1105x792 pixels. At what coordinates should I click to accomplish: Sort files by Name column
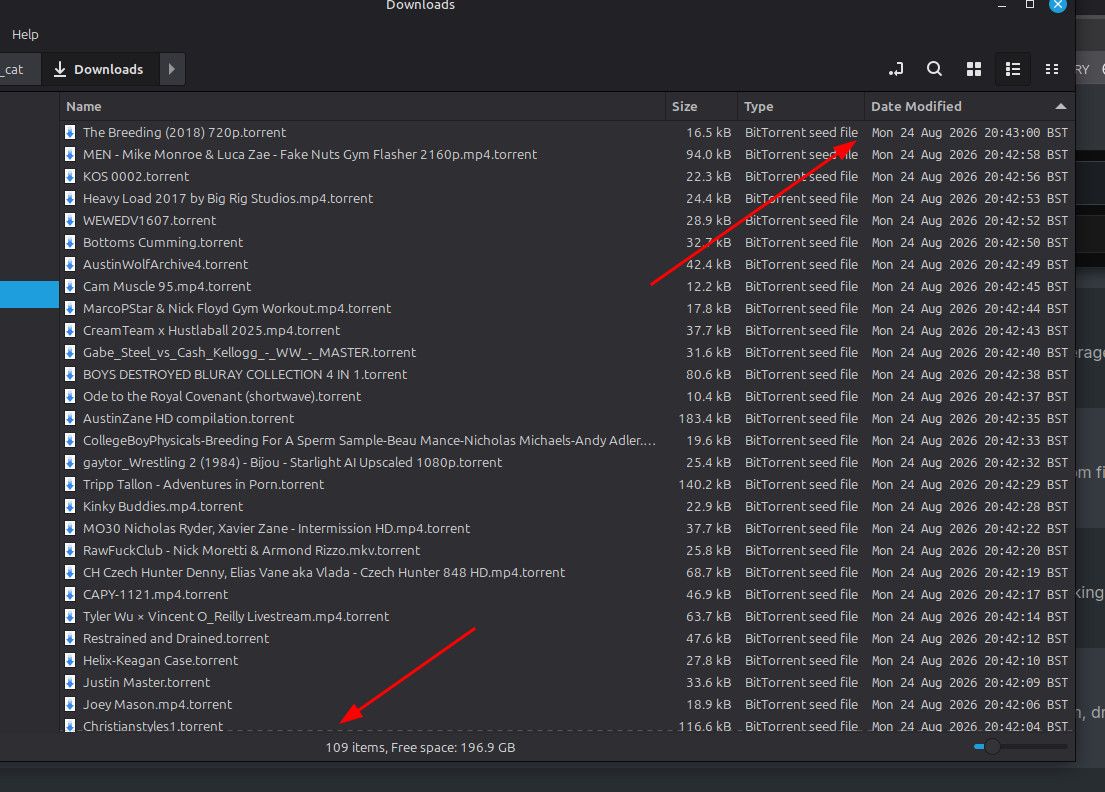pyautogui.click(x=362, y=106)
